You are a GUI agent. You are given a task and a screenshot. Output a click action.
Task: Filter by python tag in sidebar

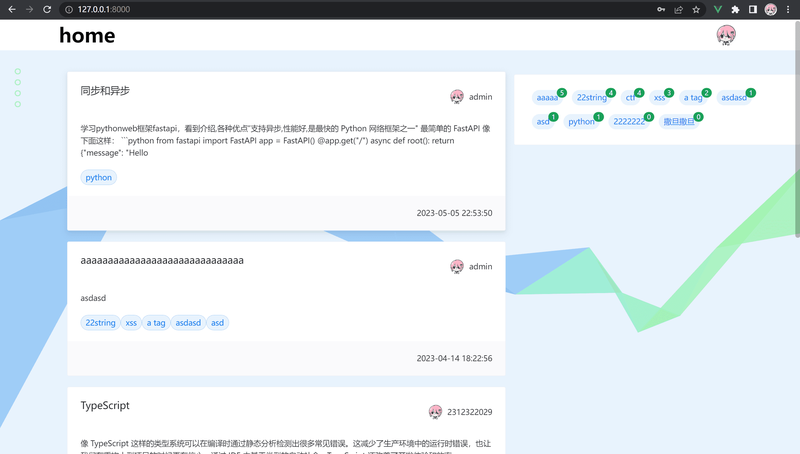click(581, 121)
